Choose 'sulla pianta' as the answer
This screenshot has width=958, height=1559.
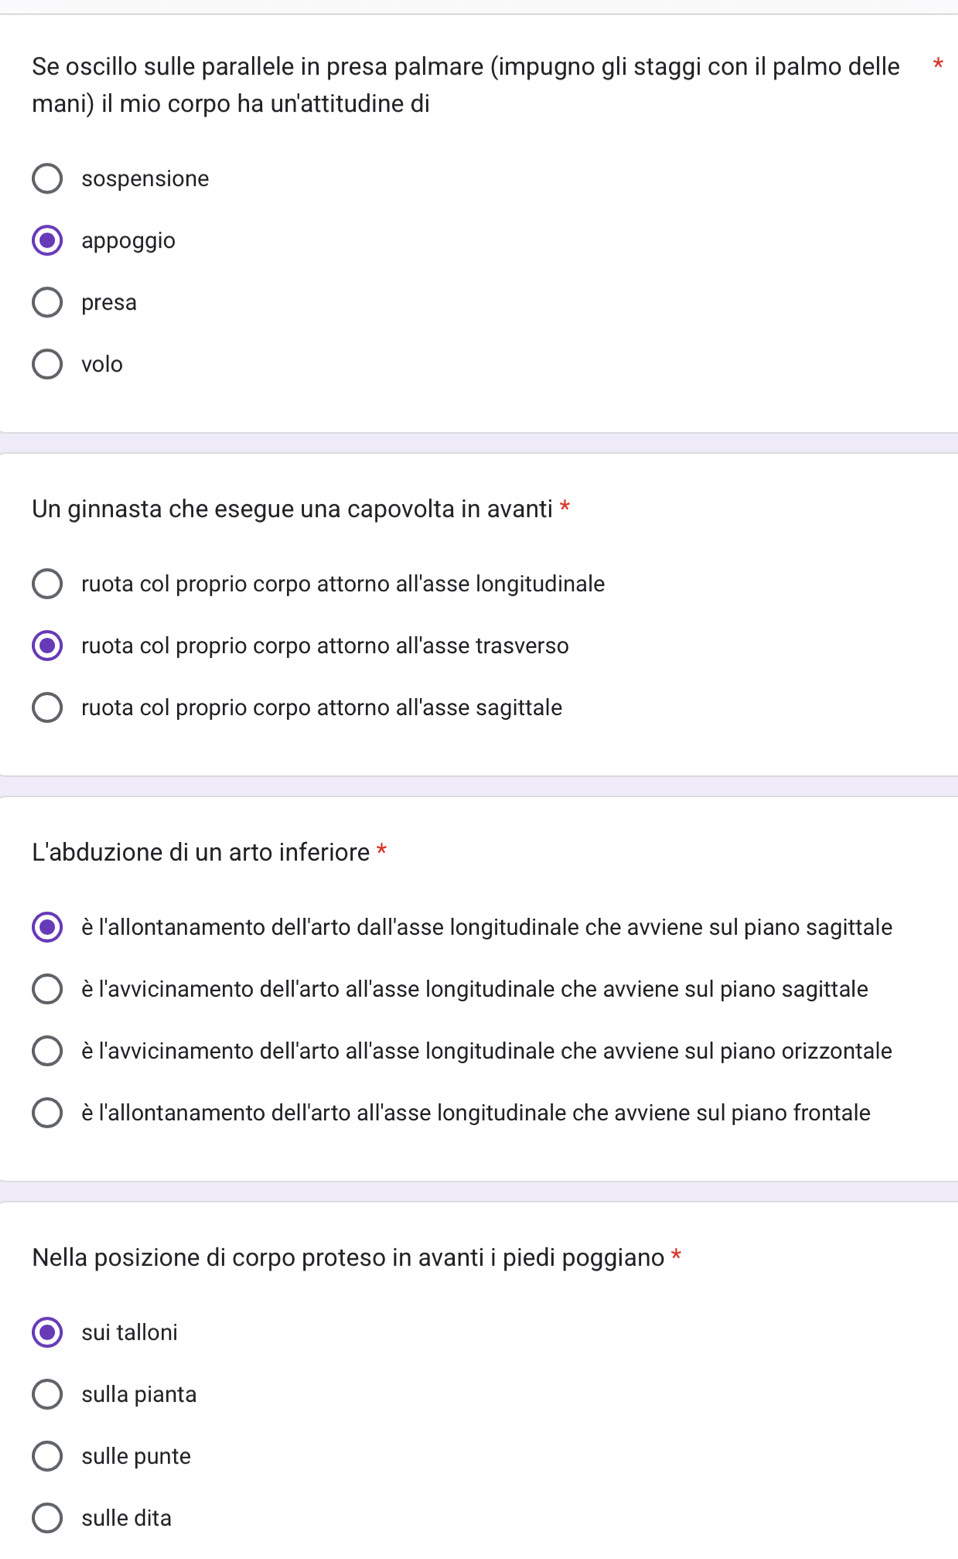click(47, 1395)
